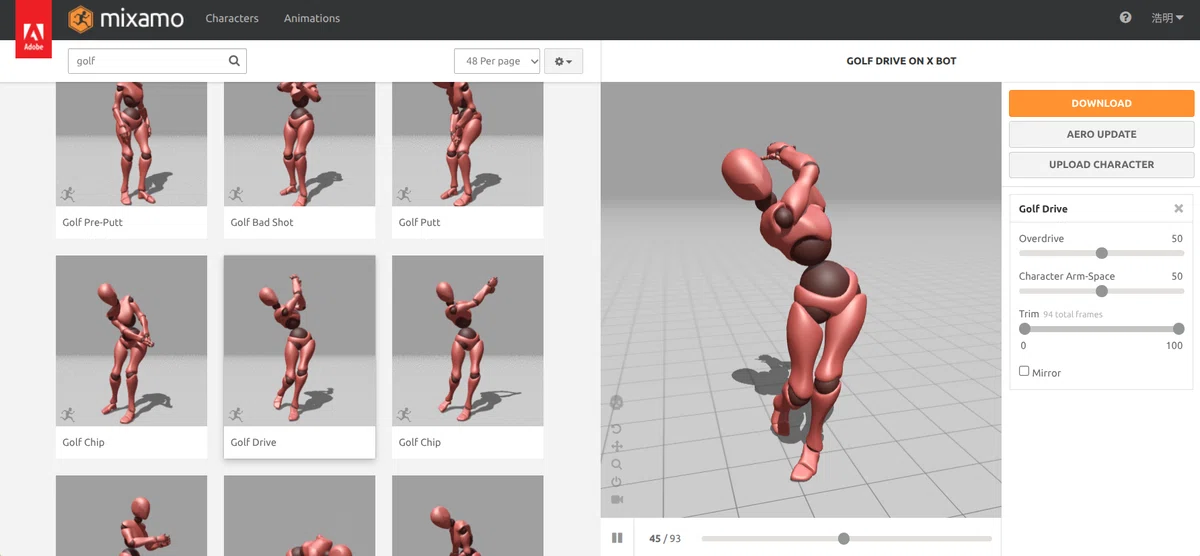Click the 94 total frames text
The width and height of the screenshot is (1200, 556).
click(x=1073, y=315)
